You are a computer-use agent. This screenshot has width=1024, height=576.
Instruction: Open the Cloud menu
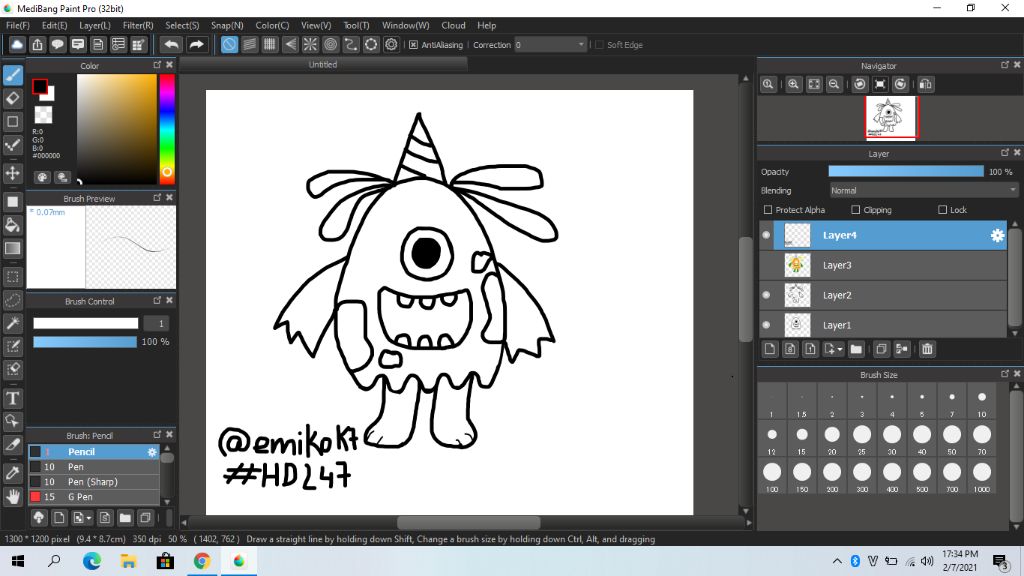(453, 25)
